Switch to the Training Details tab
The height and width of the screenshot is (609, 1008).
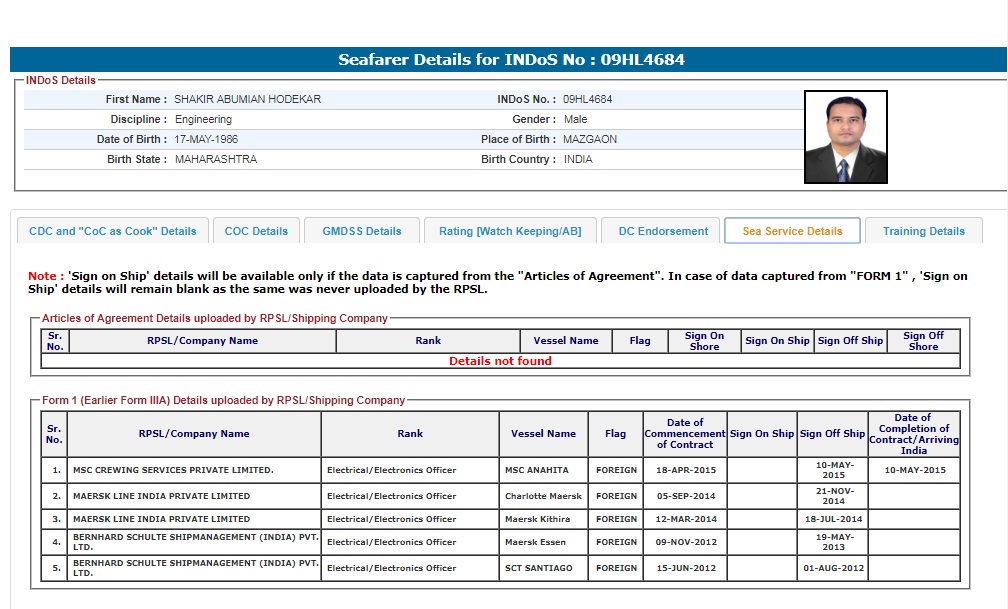pyautogui.click(x=923, y=231)
